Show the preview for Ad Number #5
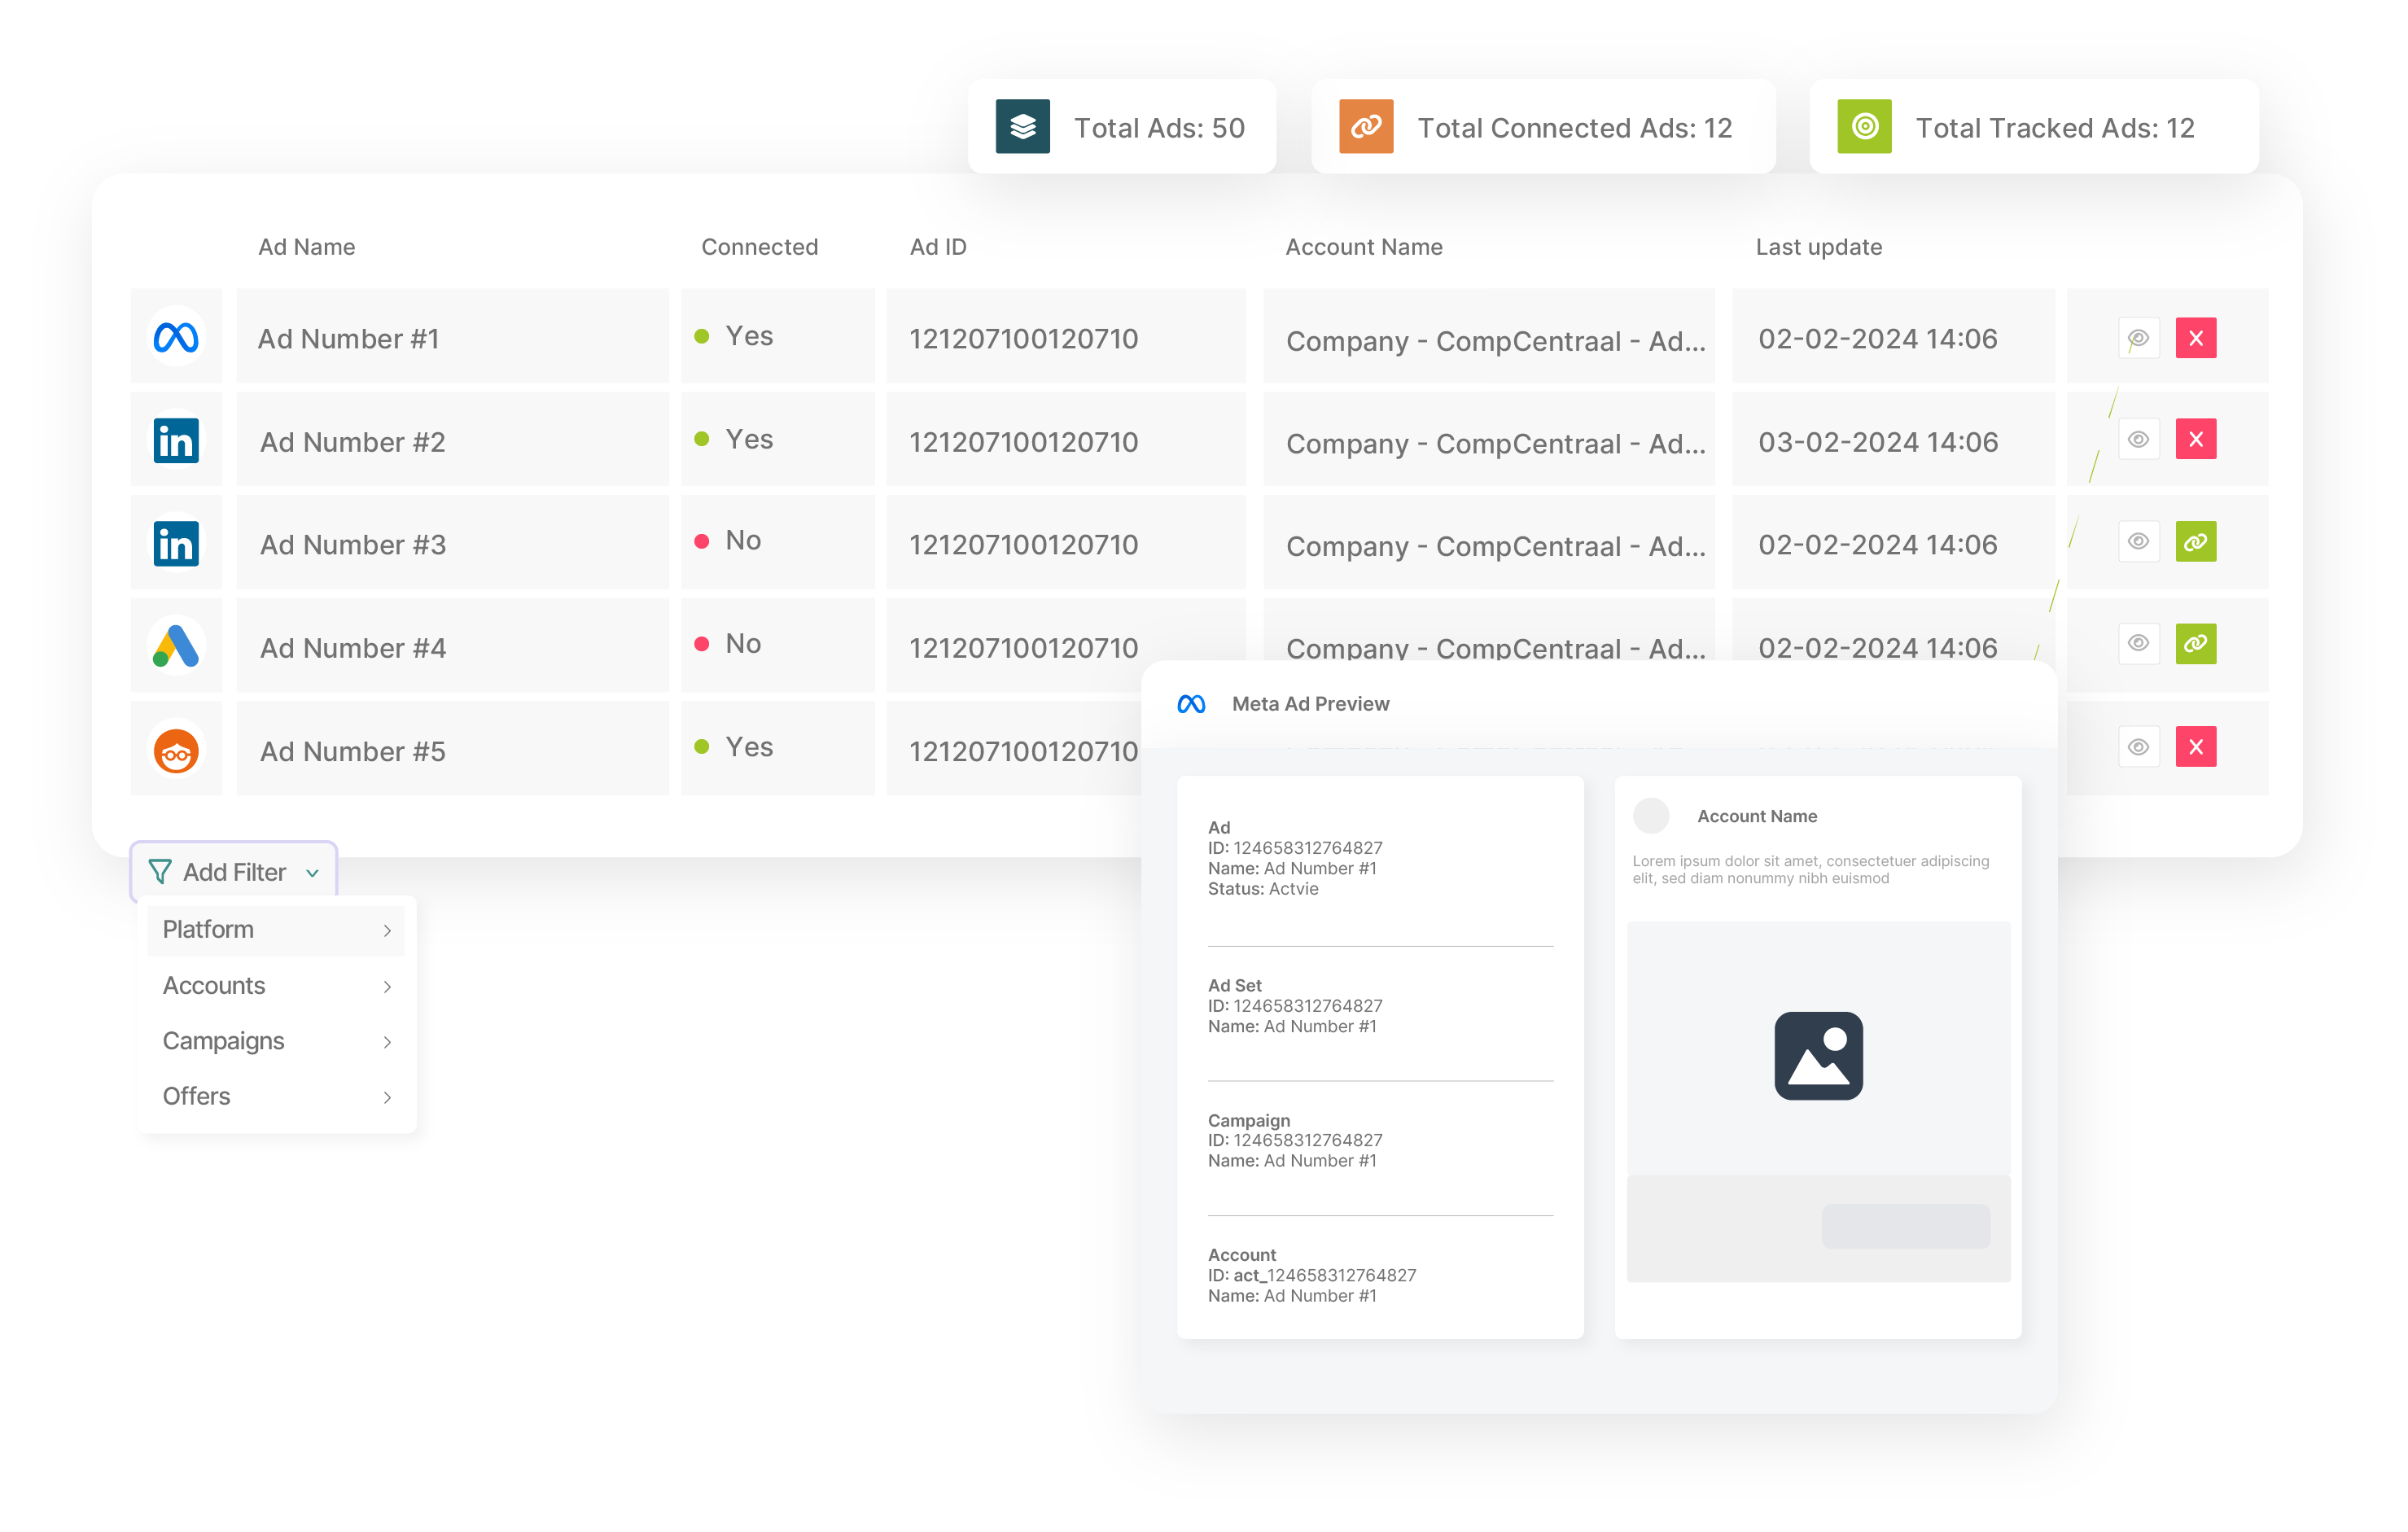The image size is (2408, 1532). click(2138, 747)
